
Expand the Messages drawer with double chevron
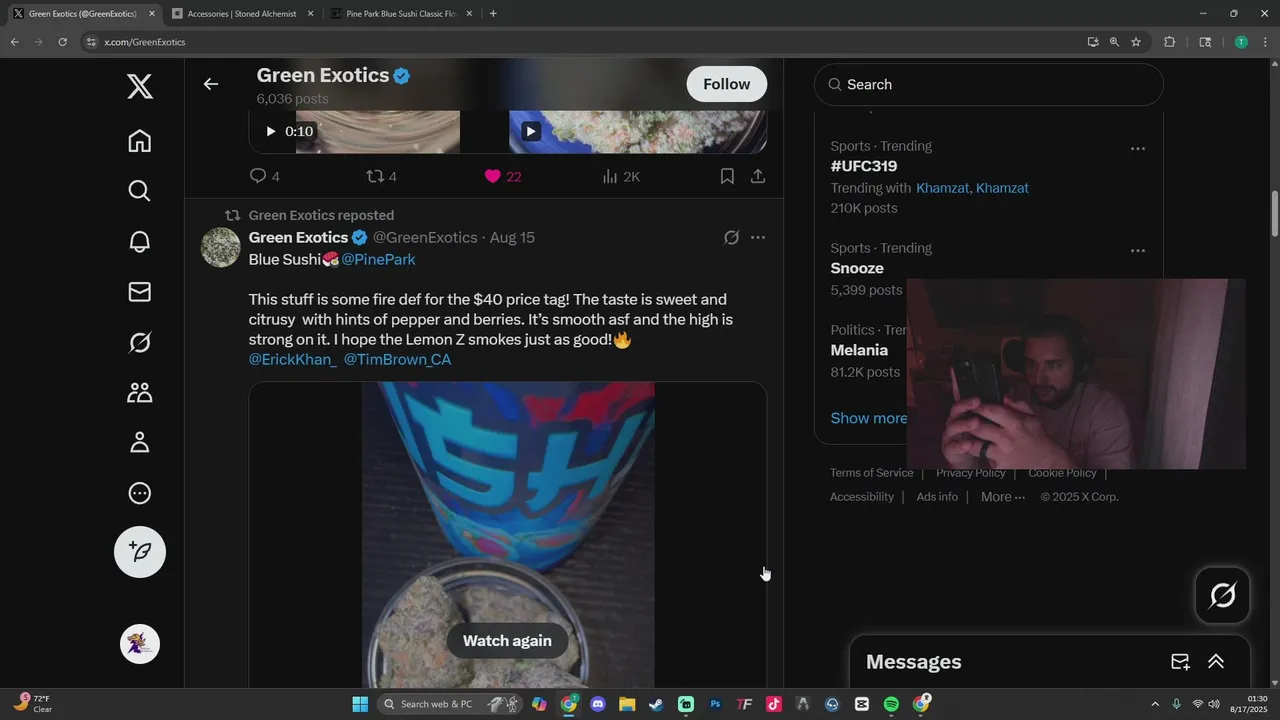click(1216, 662)
